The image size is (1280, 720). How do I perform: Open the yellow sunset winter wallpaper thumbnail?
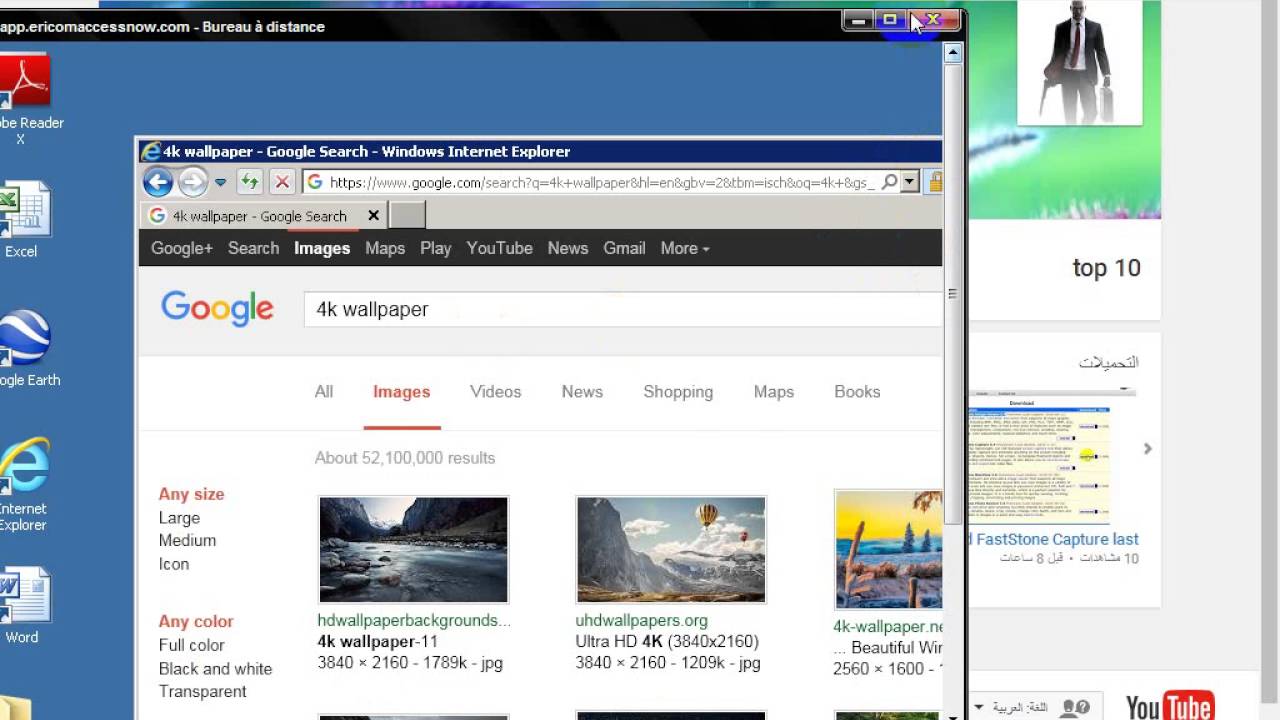point(888,550)
